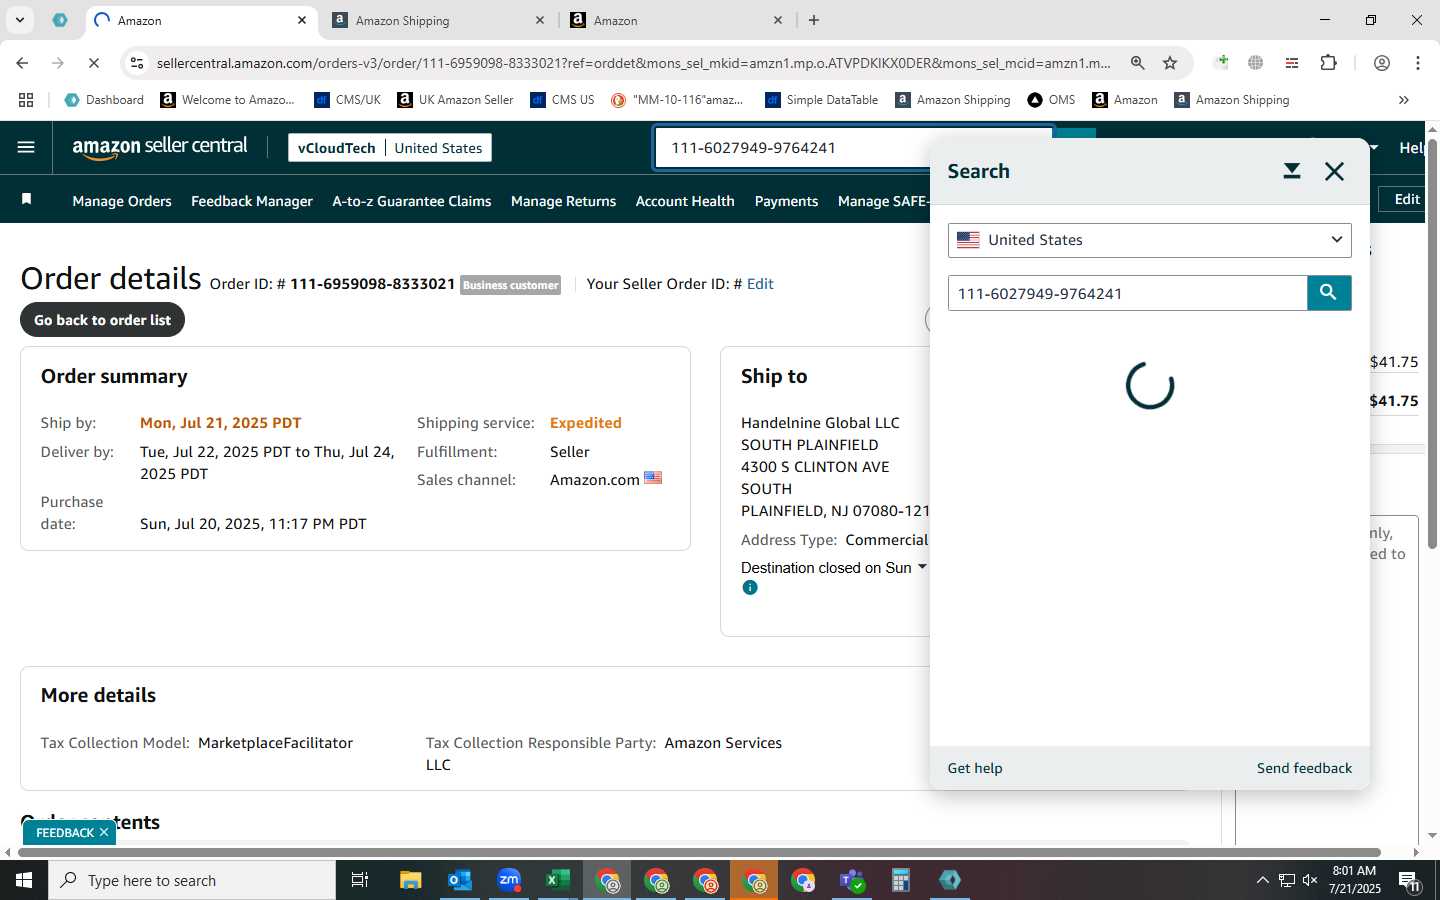1440x900 pixels.
Task: Open browser Extensions puzzle icon
Action: [1328, 62]
